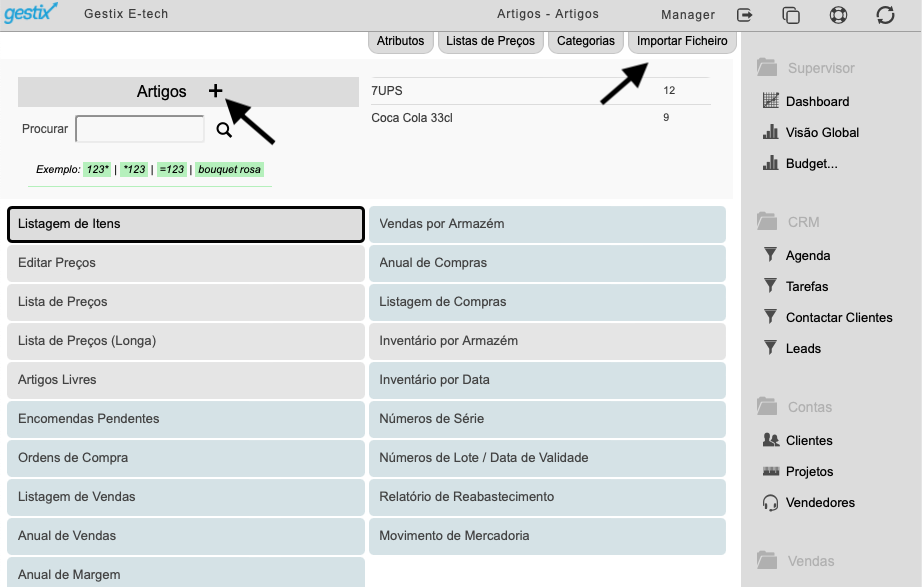
Task: Click the example pattern *123
Action: click(x=134, y=169)
